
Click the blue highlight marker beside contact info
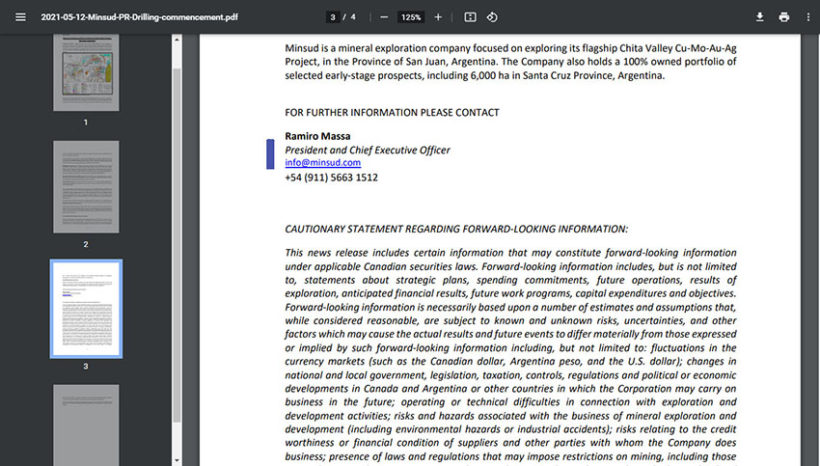coord(270,154)
